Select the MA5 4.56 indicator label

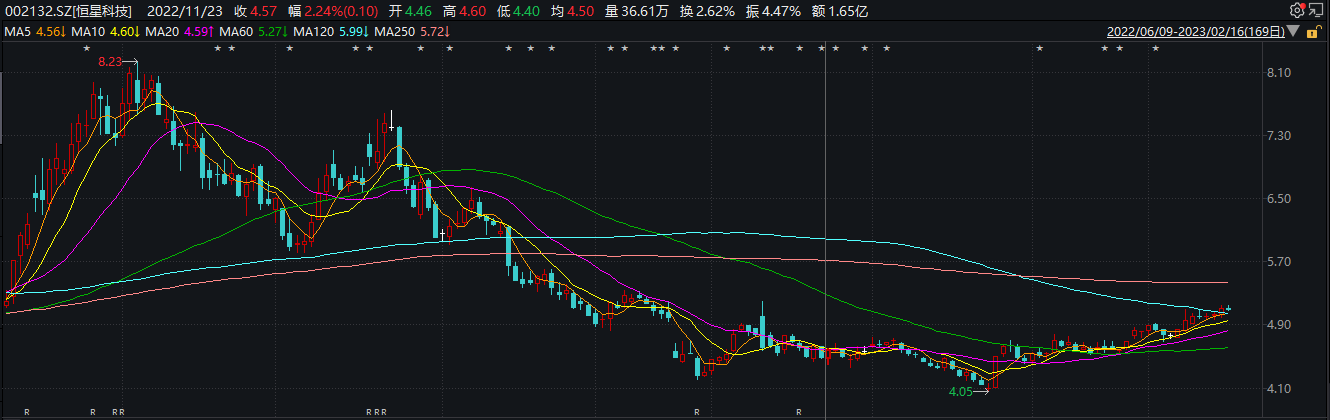35,32
